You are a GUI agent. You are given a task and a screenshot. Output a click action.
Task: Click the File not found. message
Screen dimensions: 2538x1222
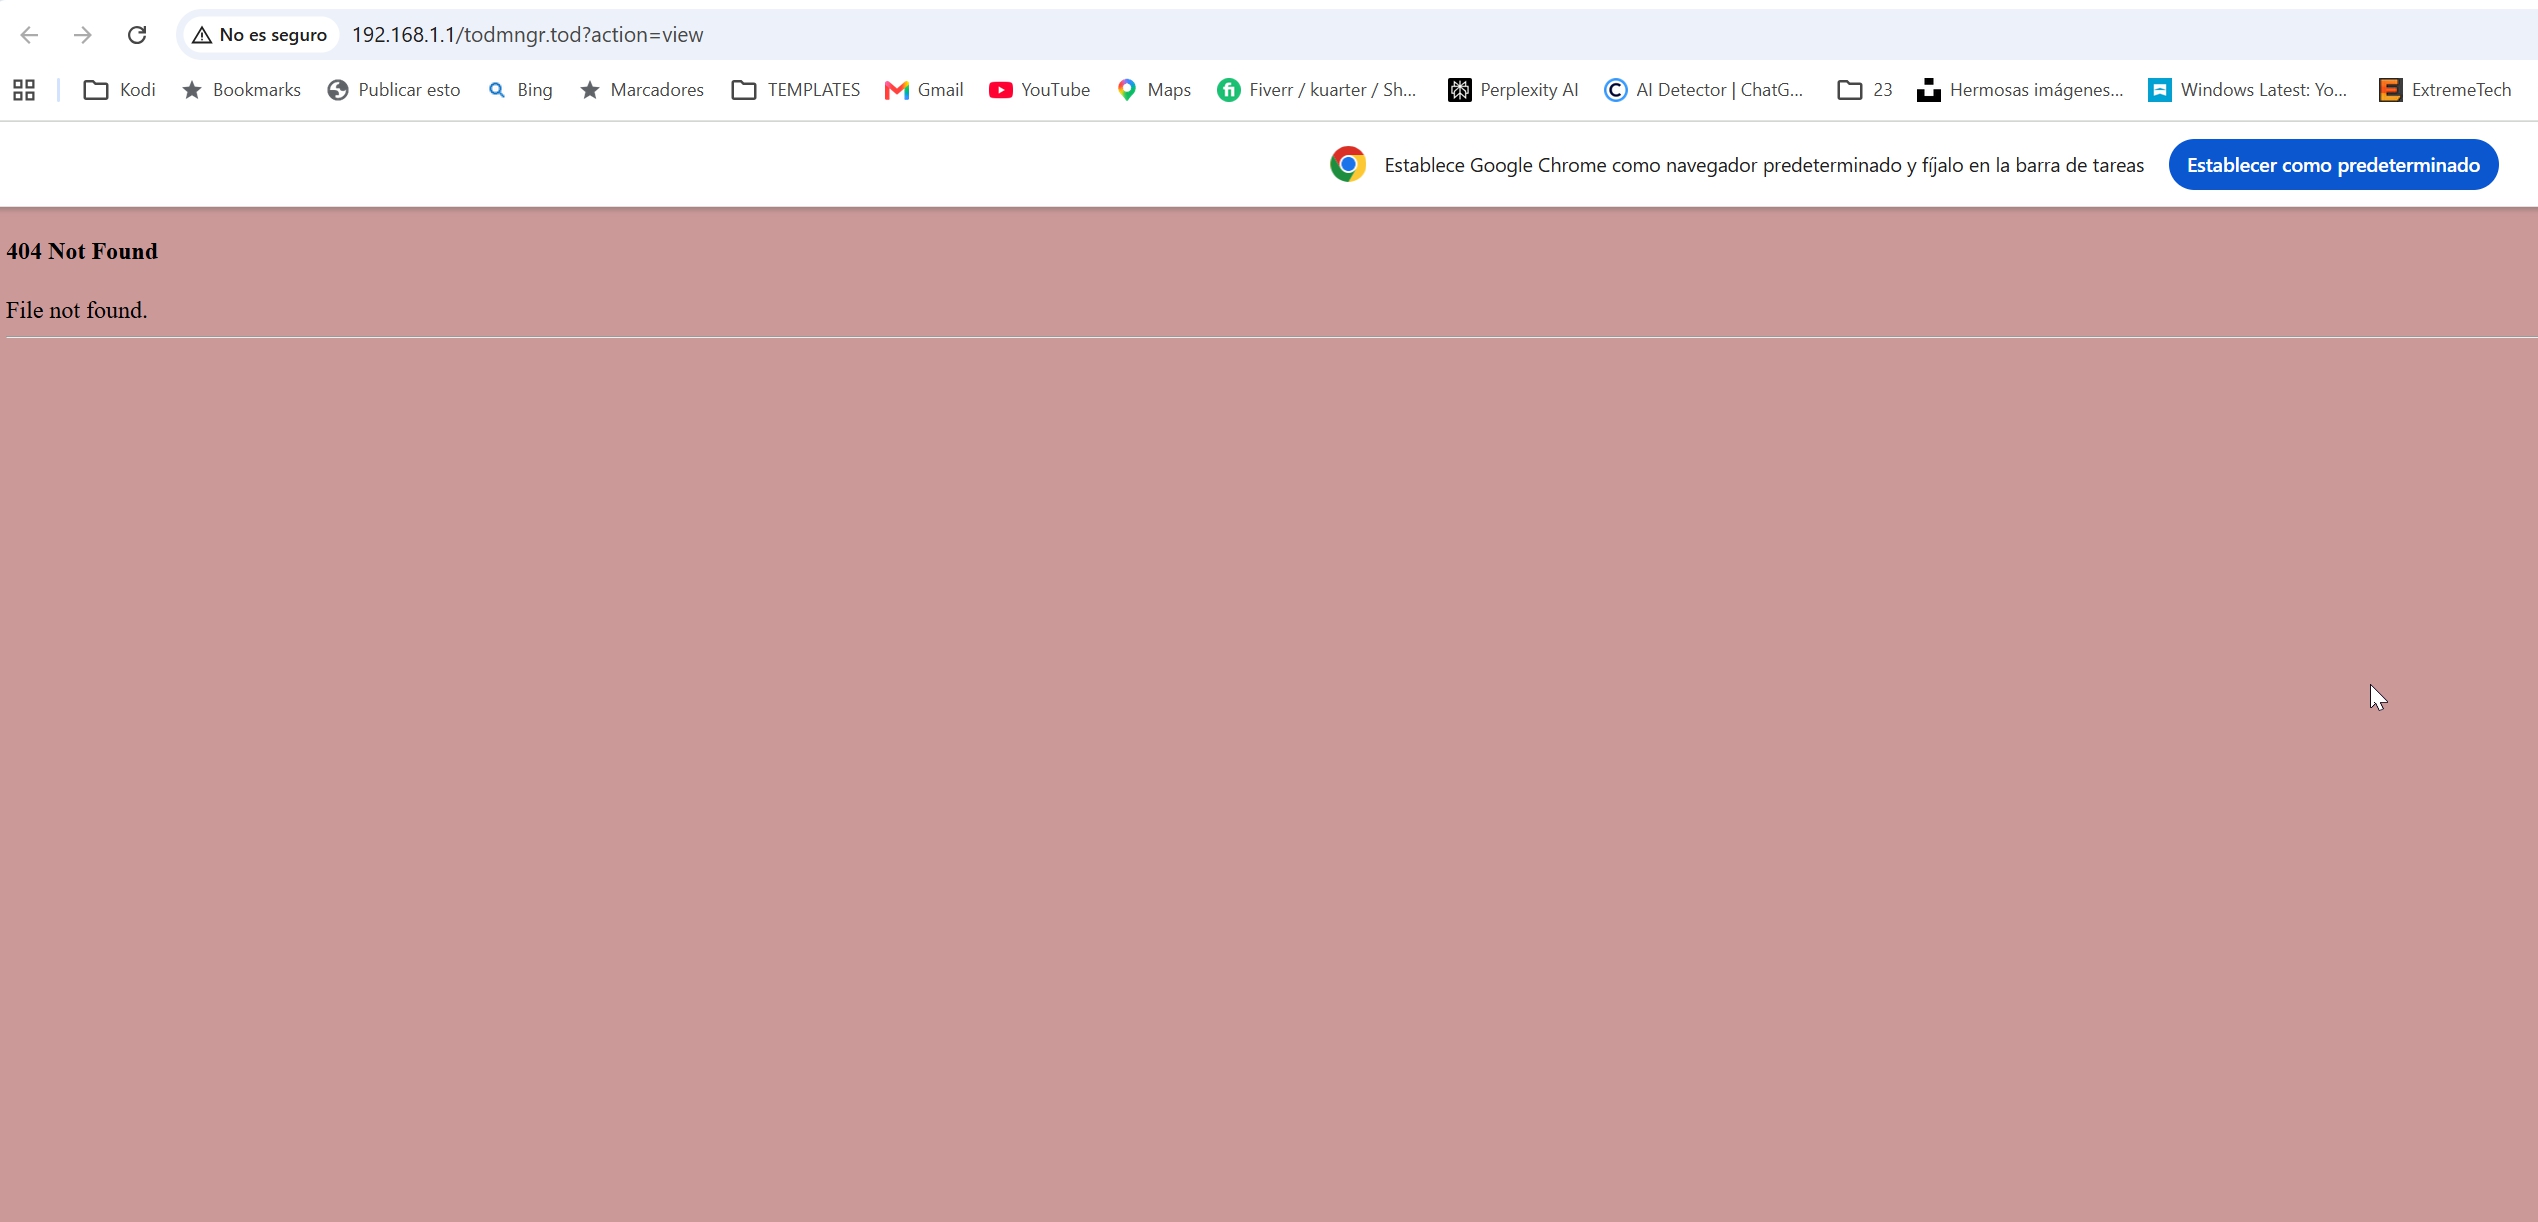pos(77,310)
